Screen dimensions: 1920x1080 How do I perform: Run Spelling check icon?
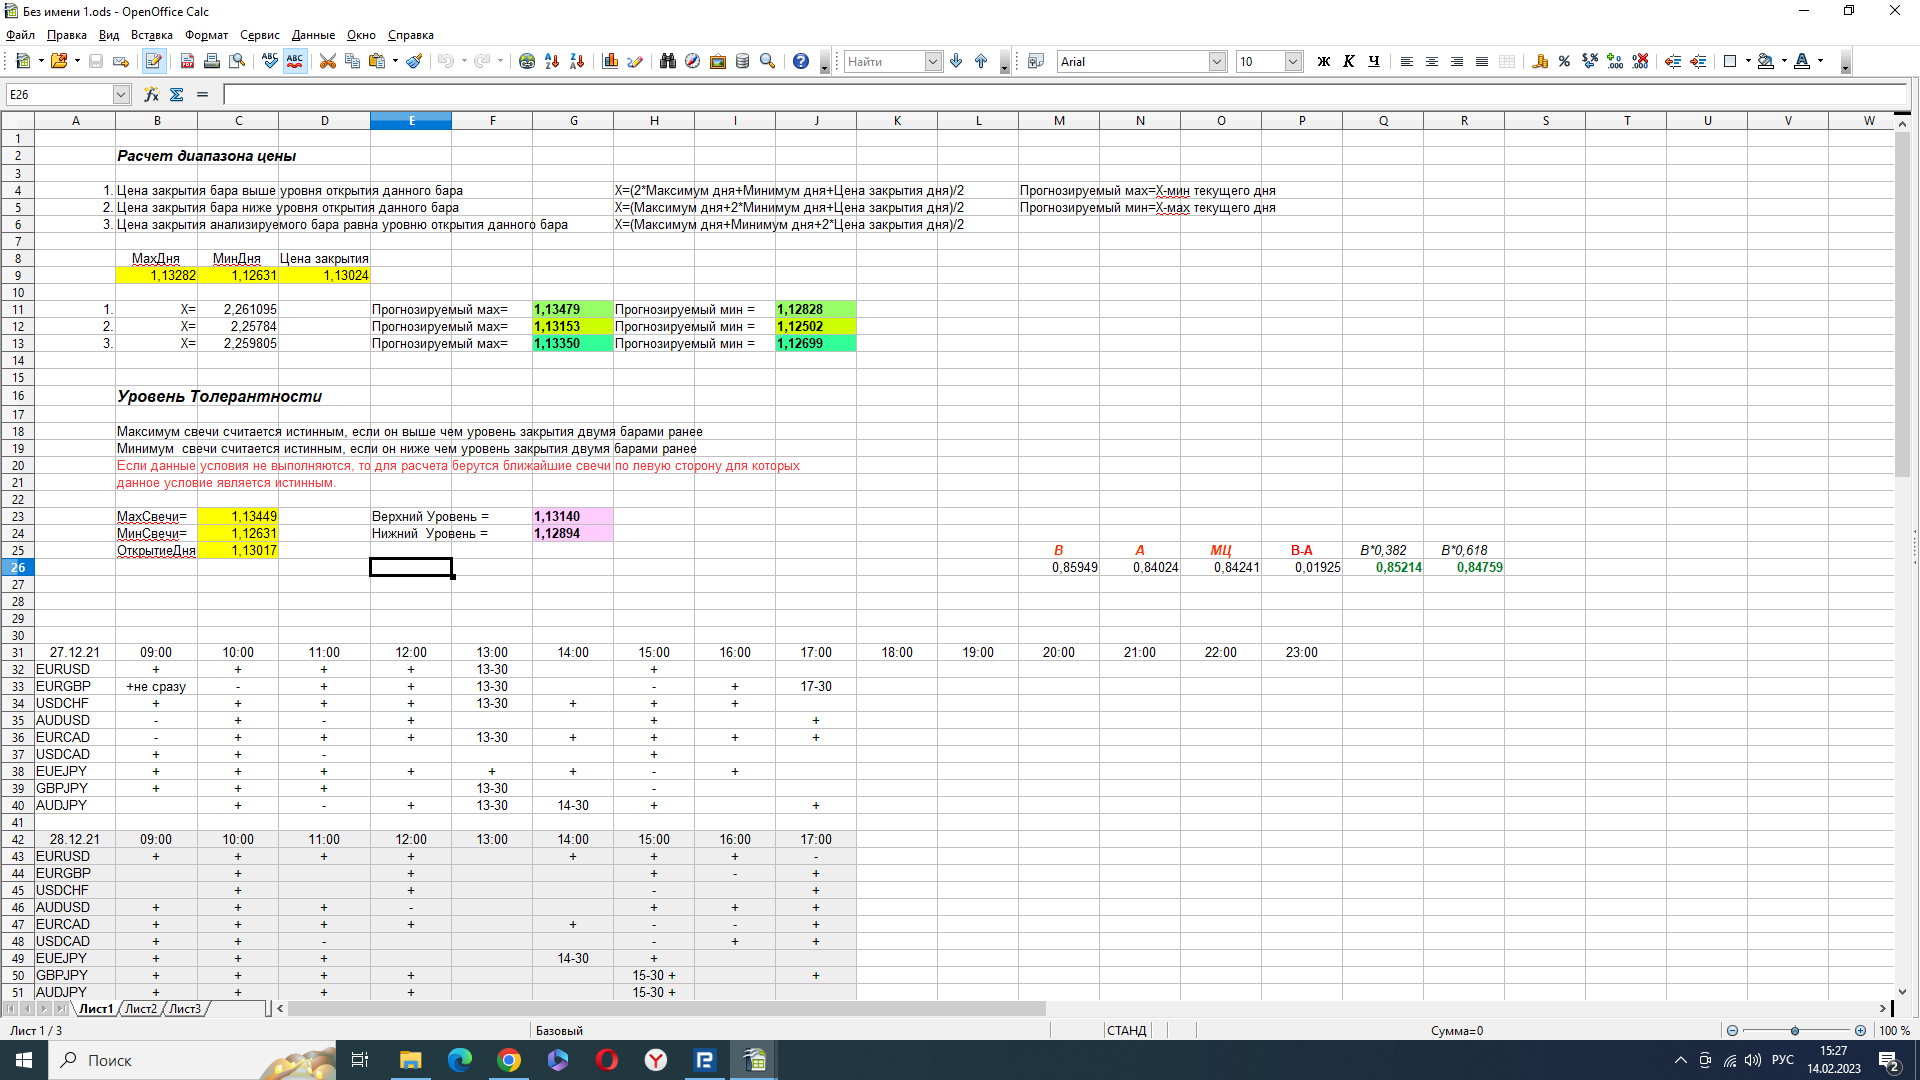coord(270,62)
